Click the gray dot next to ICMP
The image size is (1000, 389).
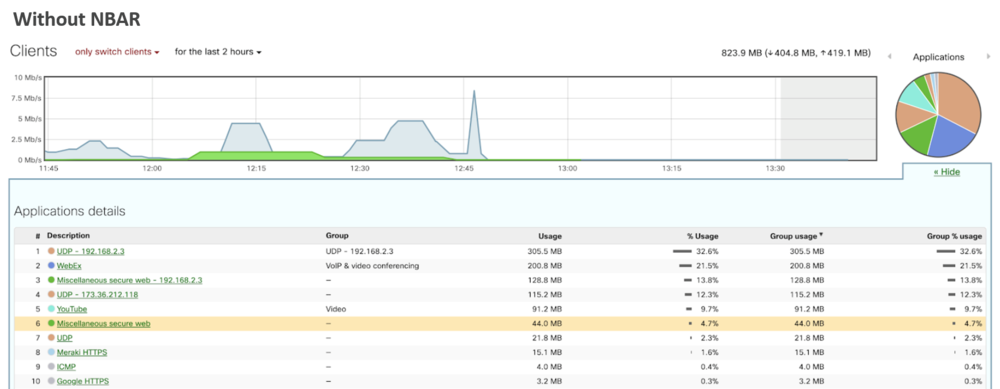[x=51, y=367]
